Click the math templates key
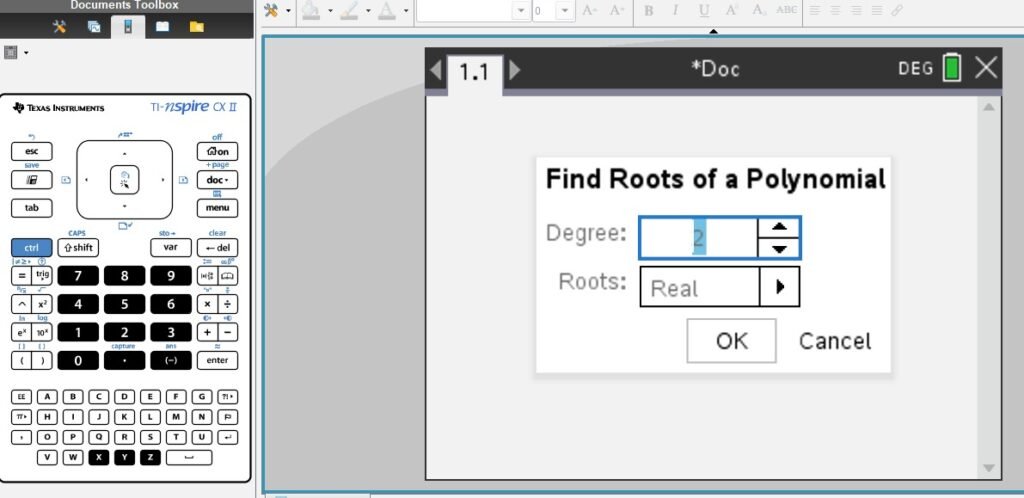 pos(207,276)
